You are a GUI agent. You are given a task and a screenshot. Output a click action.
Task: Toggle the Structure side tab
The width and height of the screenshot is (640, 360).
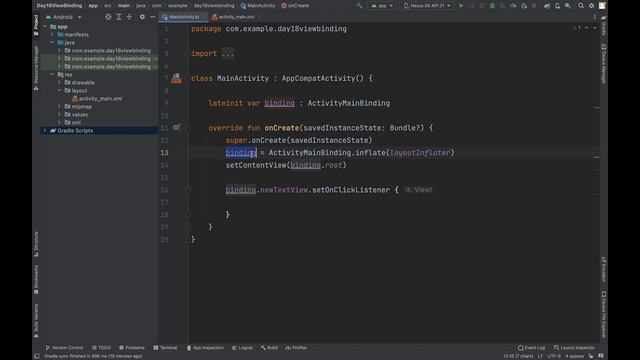coord(36,244)
